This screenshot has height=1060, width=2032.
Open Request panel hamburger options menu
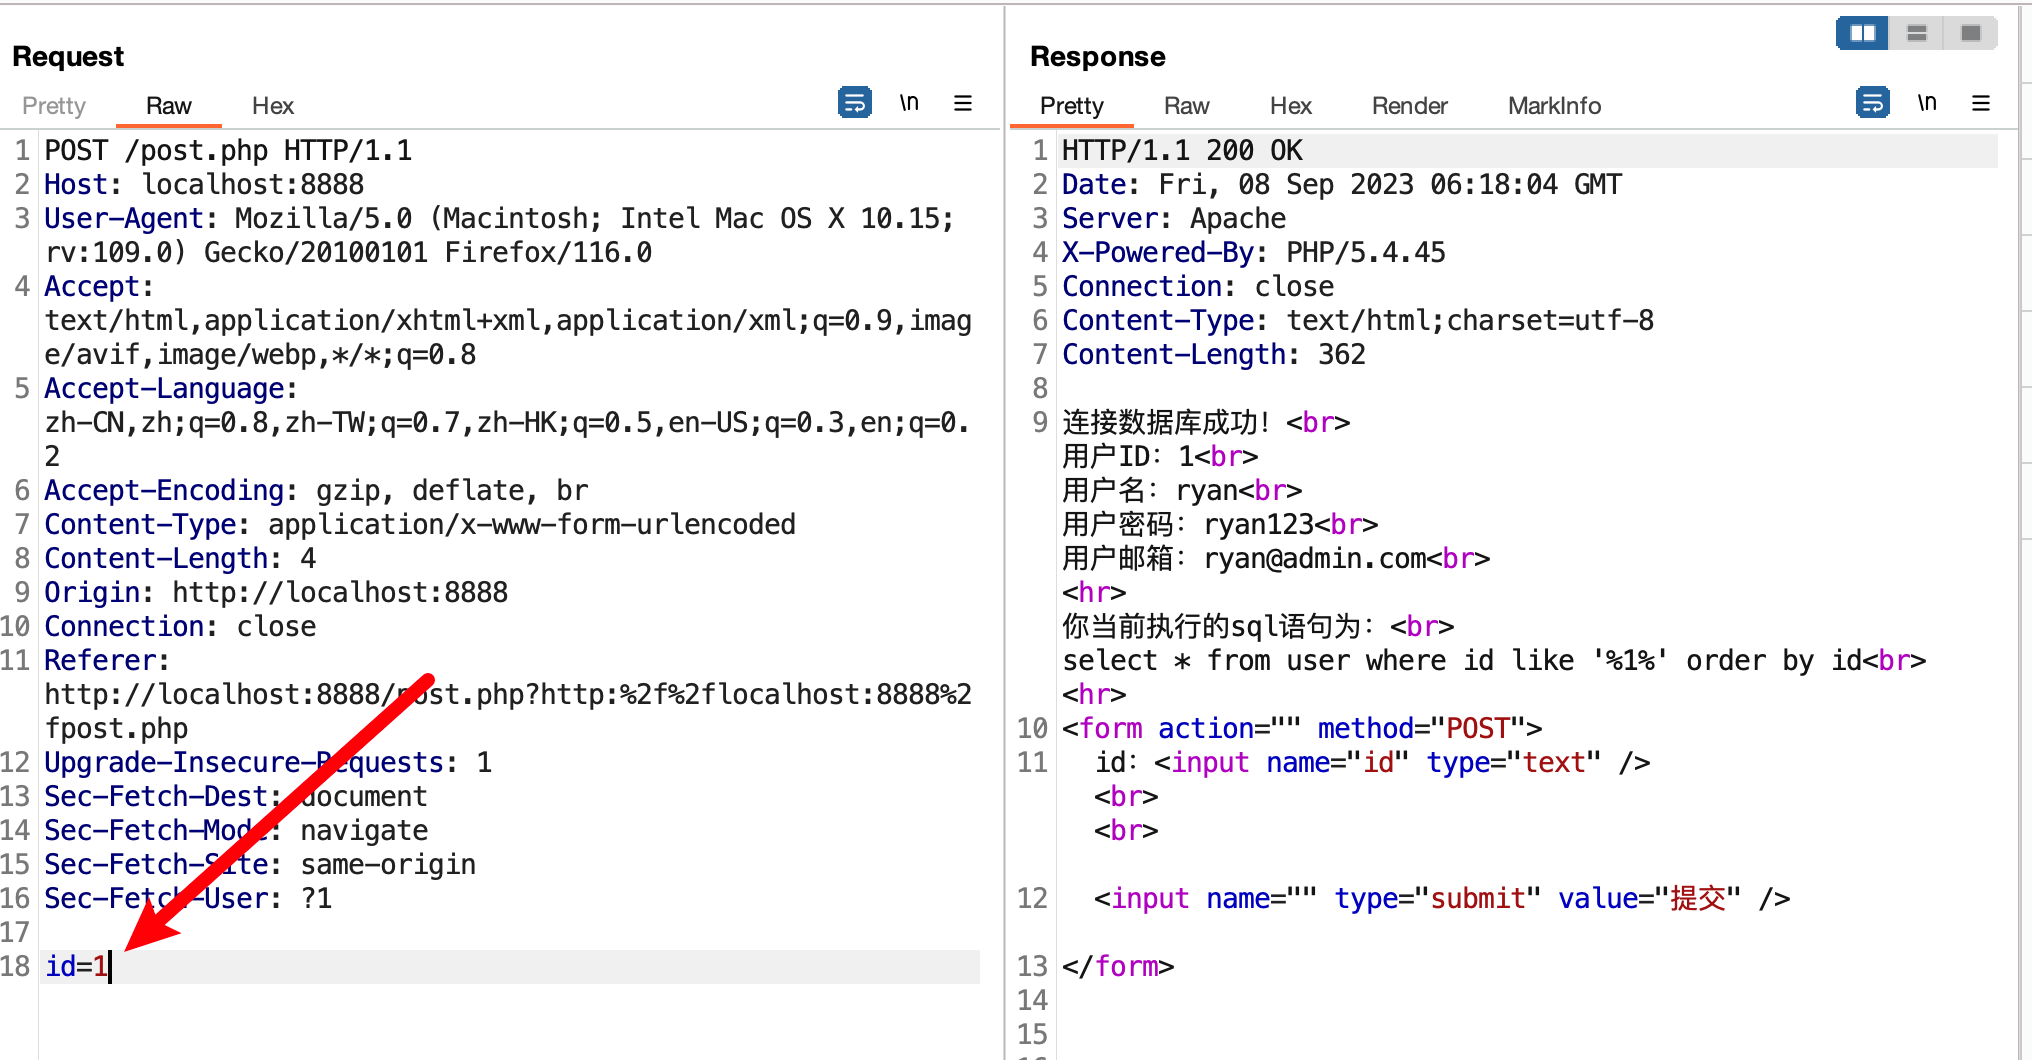tap(963, 103)
